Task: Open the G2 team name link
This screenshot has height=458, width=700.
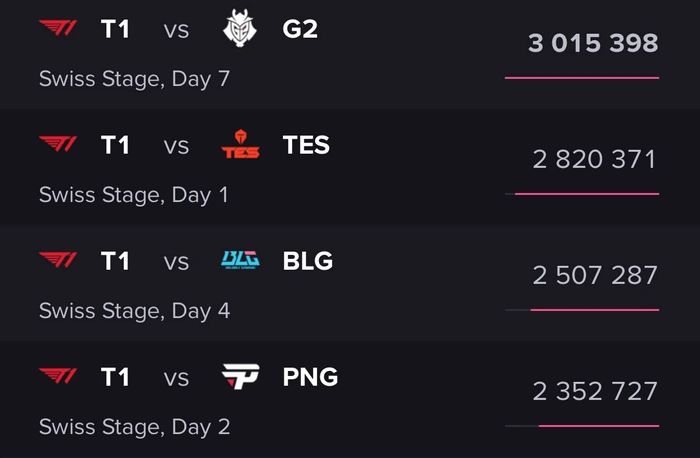Action: (300, 29)
